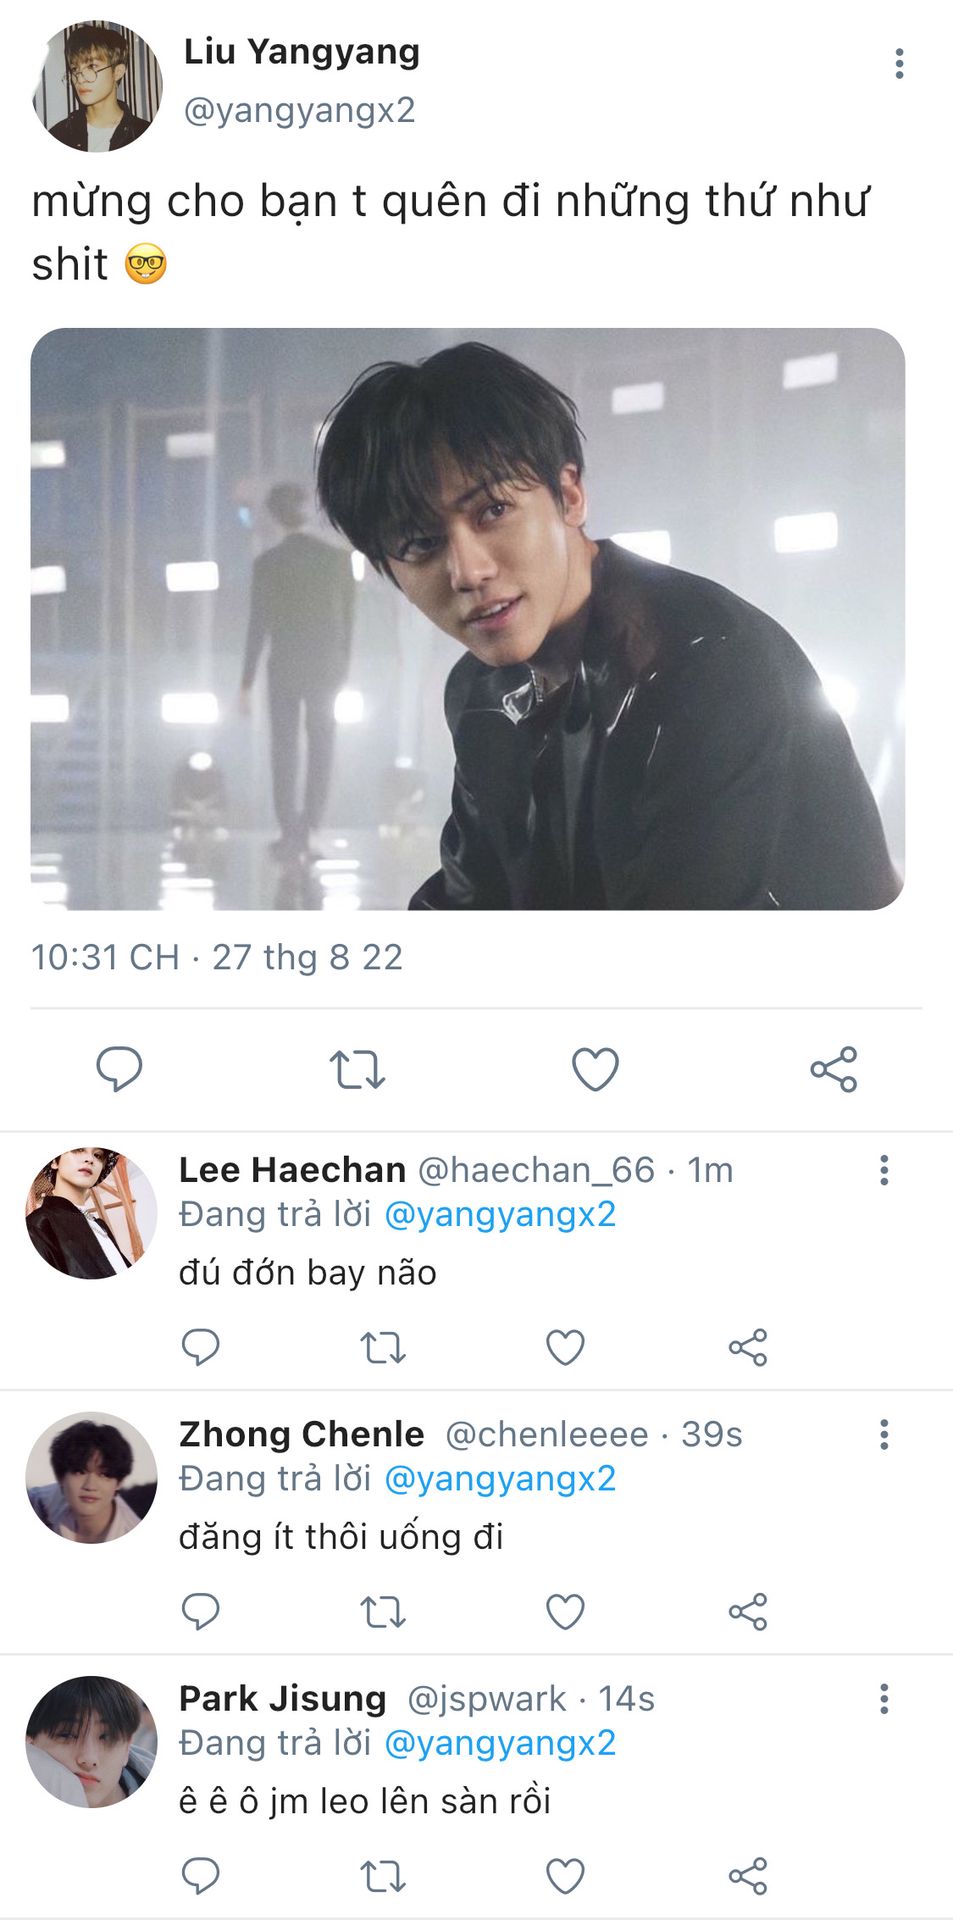Image resolution: width=953 pixels, height=1920 pixels.
Task: Share Lee Haechan's reply
Action: click(x=747, y=1348)
